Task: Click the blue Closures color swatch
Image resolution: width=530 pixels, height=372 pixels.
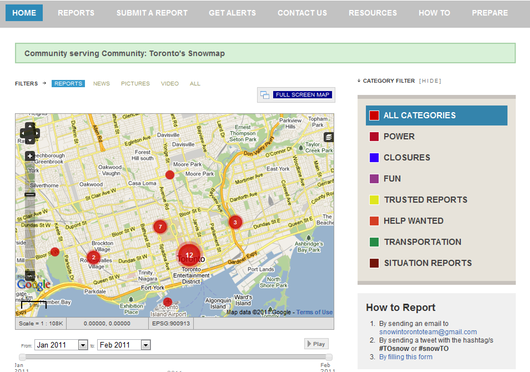Action: pos(374,157)
